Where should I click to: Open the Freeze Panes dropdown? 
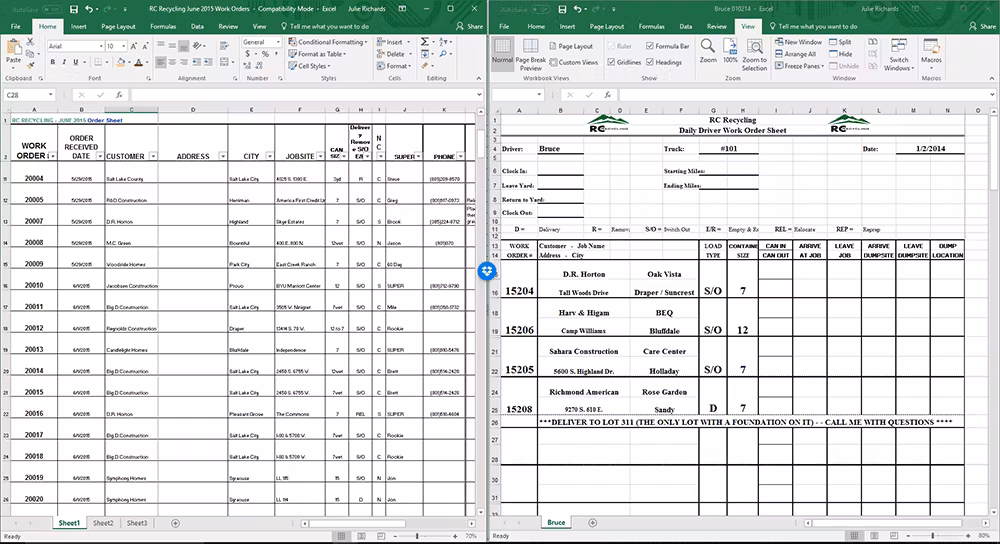pos(802,67)
